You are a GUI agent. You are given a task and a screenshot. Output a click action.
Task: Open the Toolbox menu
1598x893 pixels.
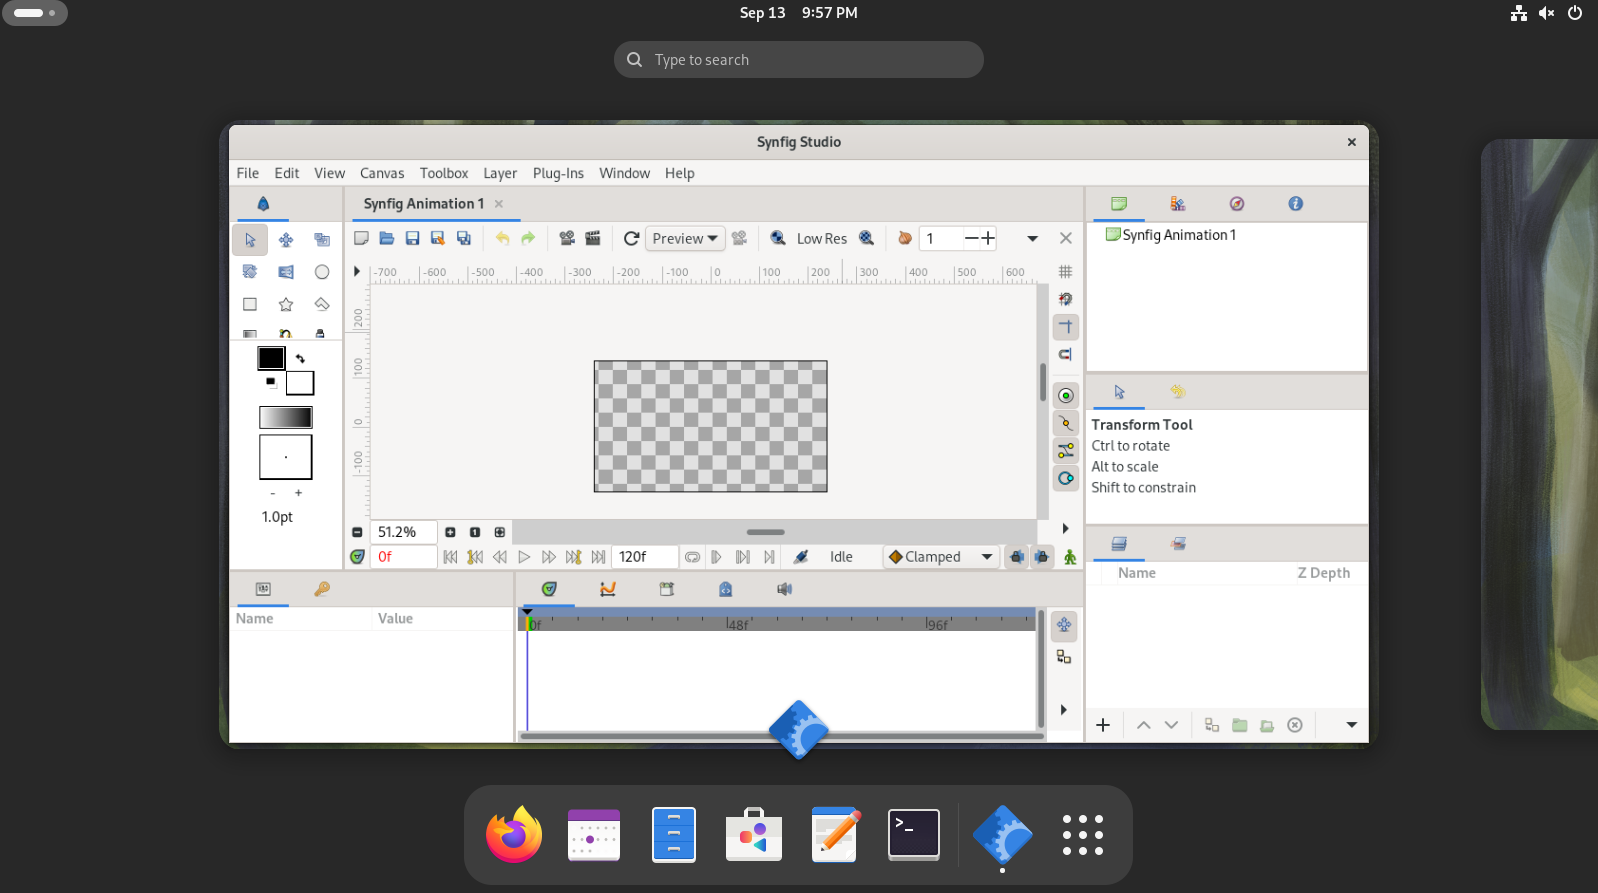(x=444, y=173)
